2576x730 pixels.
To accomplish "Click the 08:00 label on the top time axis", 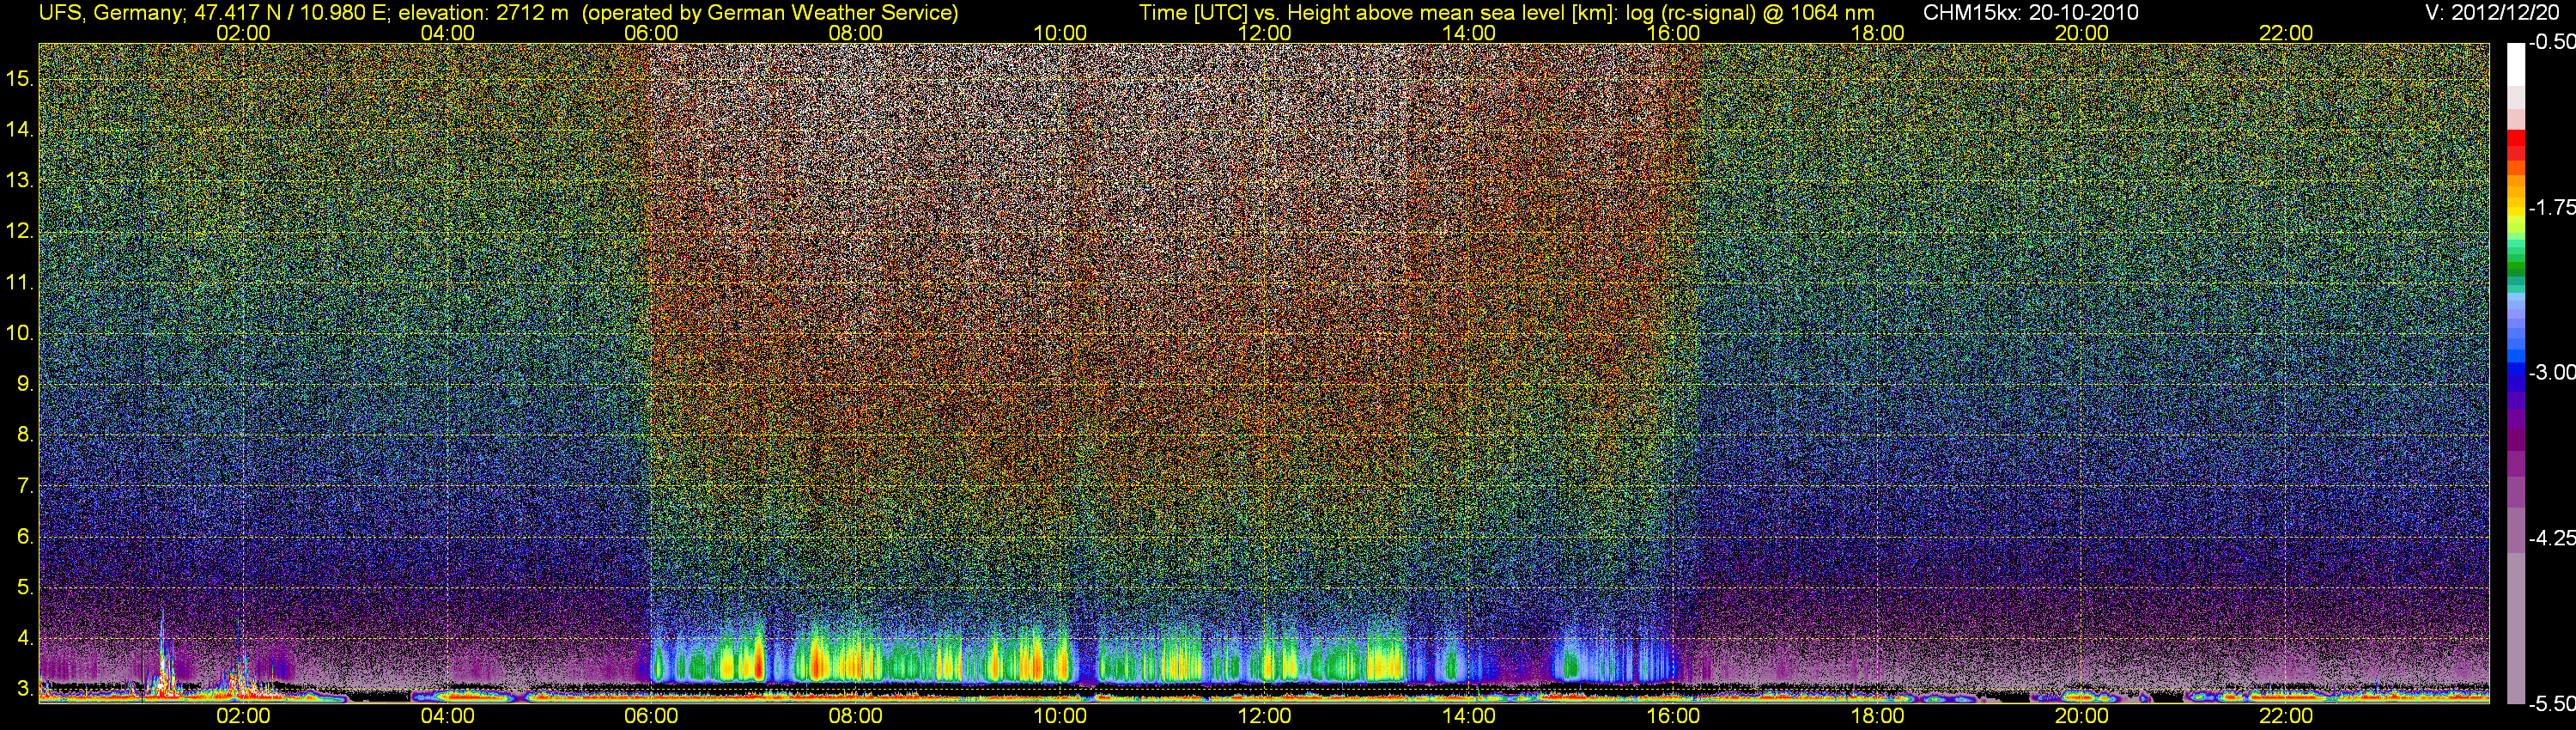I will tap(856, 33).
